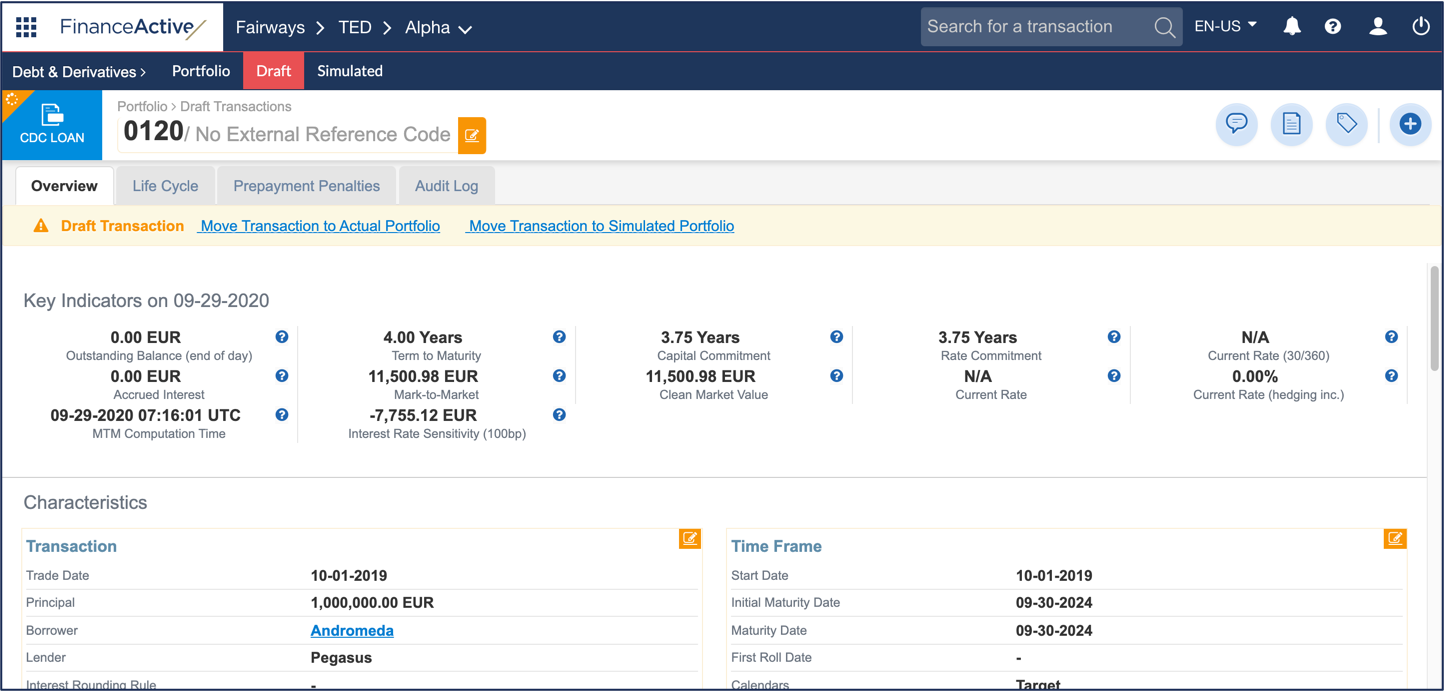This screenshot has width=1444, height=692.
Task: Edit the external reference code
Action: click(472, 136)
